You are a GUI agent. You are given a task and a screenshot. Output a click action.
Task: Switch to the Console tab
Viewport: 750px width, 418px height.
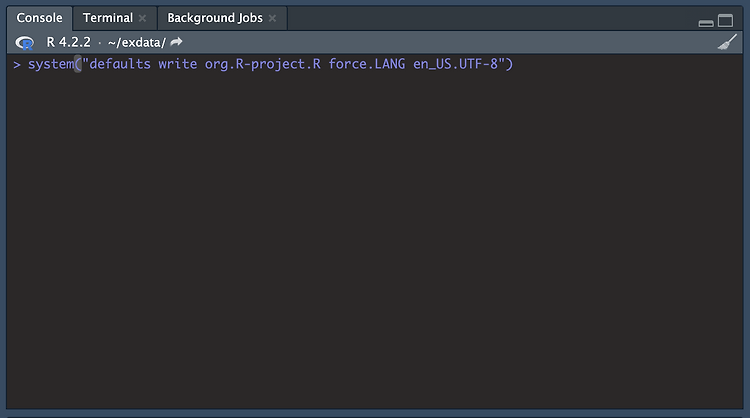39,18
